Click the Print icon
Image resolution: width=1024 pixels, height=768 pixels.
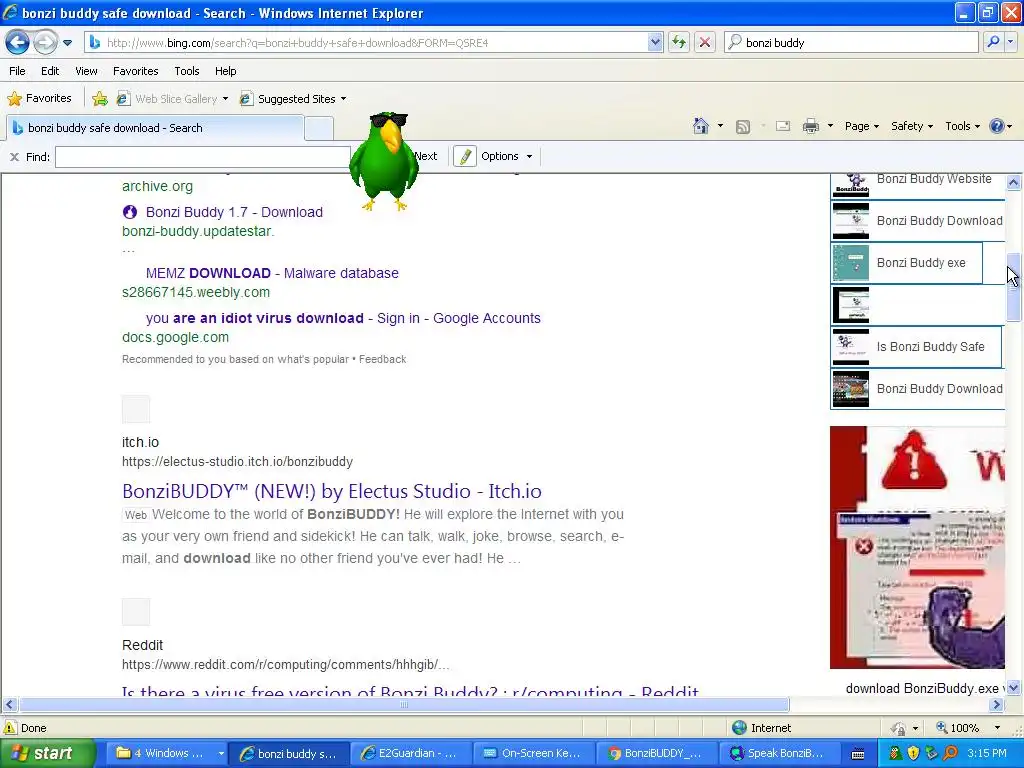pyautogui.click(x=810, y=126)
